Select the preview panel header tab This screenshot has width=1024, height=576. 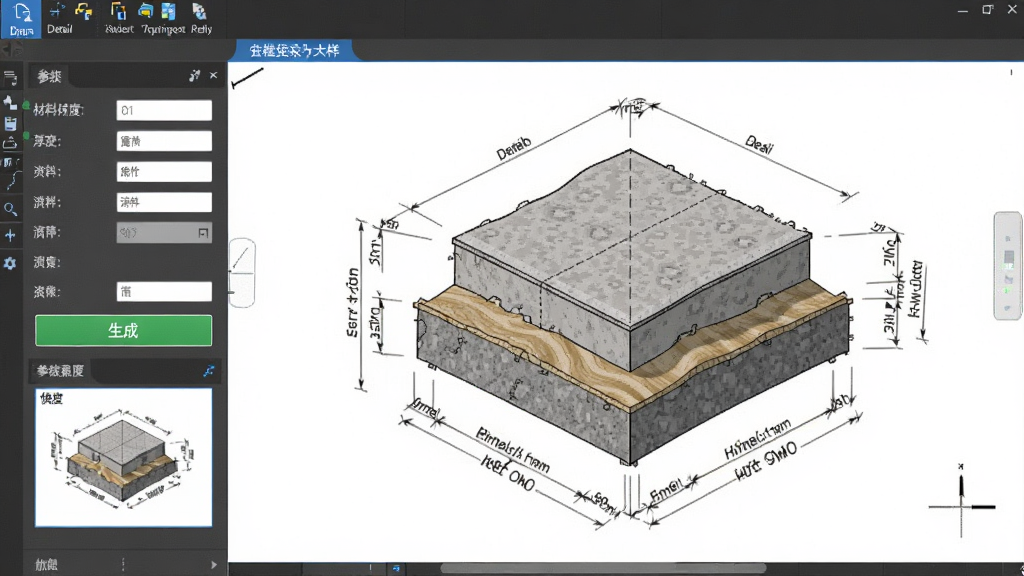point(60,371)
